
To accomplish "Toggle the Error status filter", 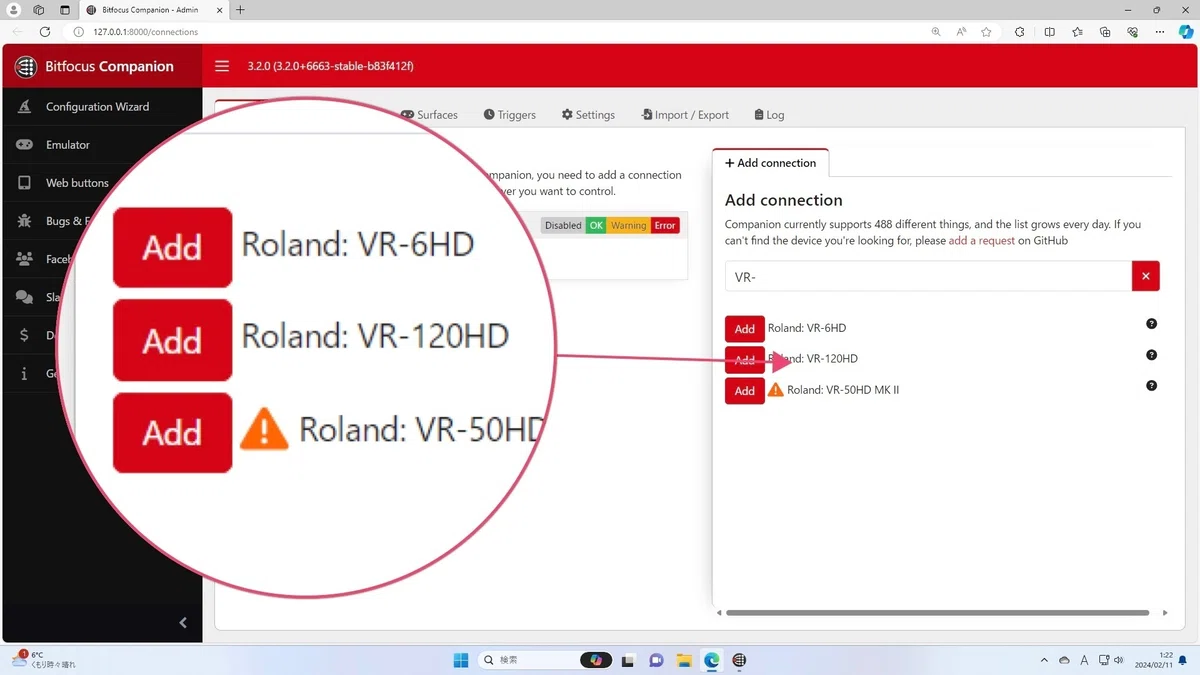I will [x=665, y=226].
